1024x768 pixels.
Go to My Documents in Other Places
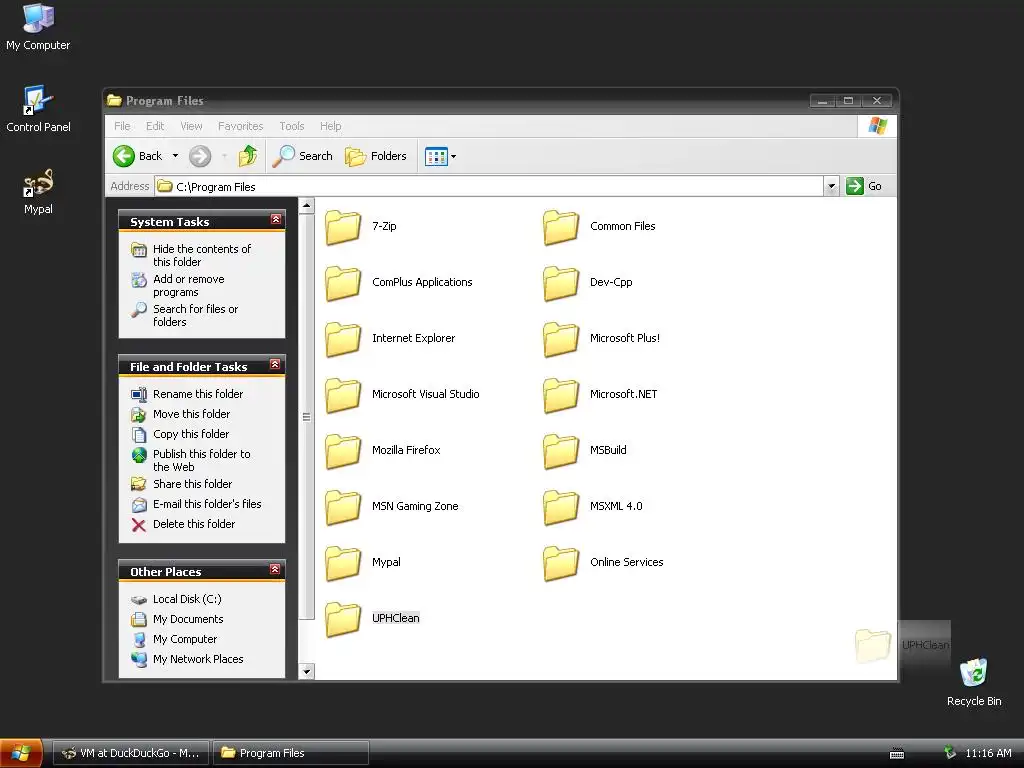click(177, 619)
